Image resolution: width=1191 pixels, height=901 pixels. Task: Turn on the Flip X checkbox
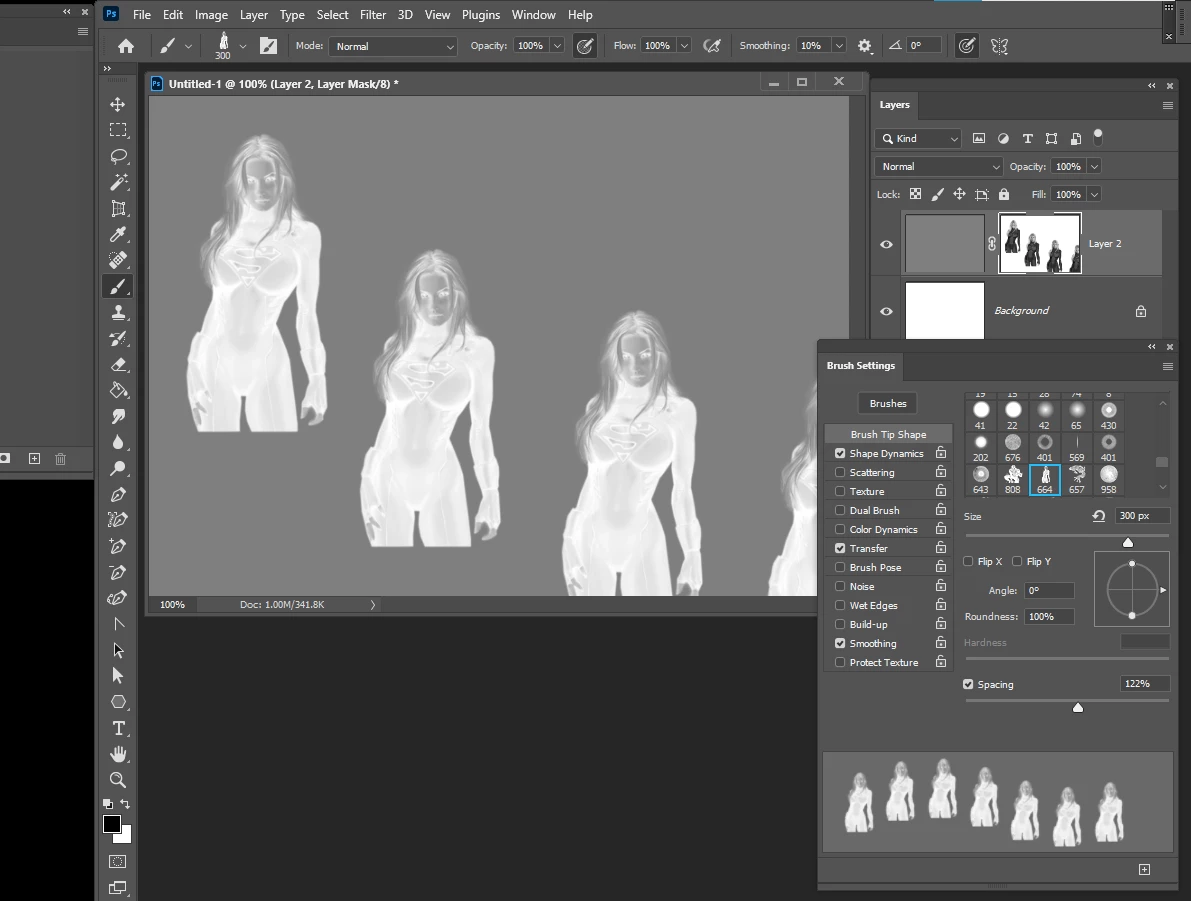click(x=968, y=562)
